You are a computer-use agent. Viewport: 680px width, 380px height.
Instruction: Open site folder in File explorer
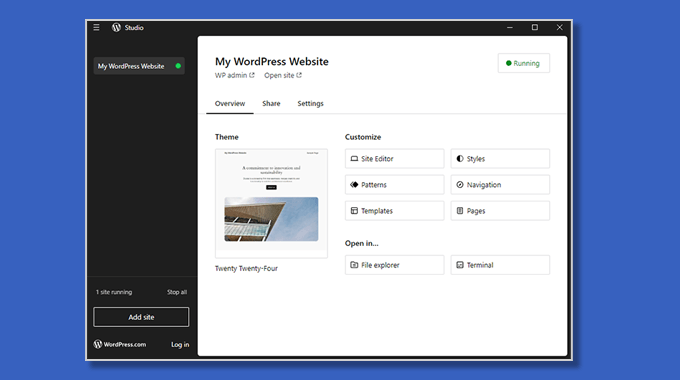coord(394,265)
